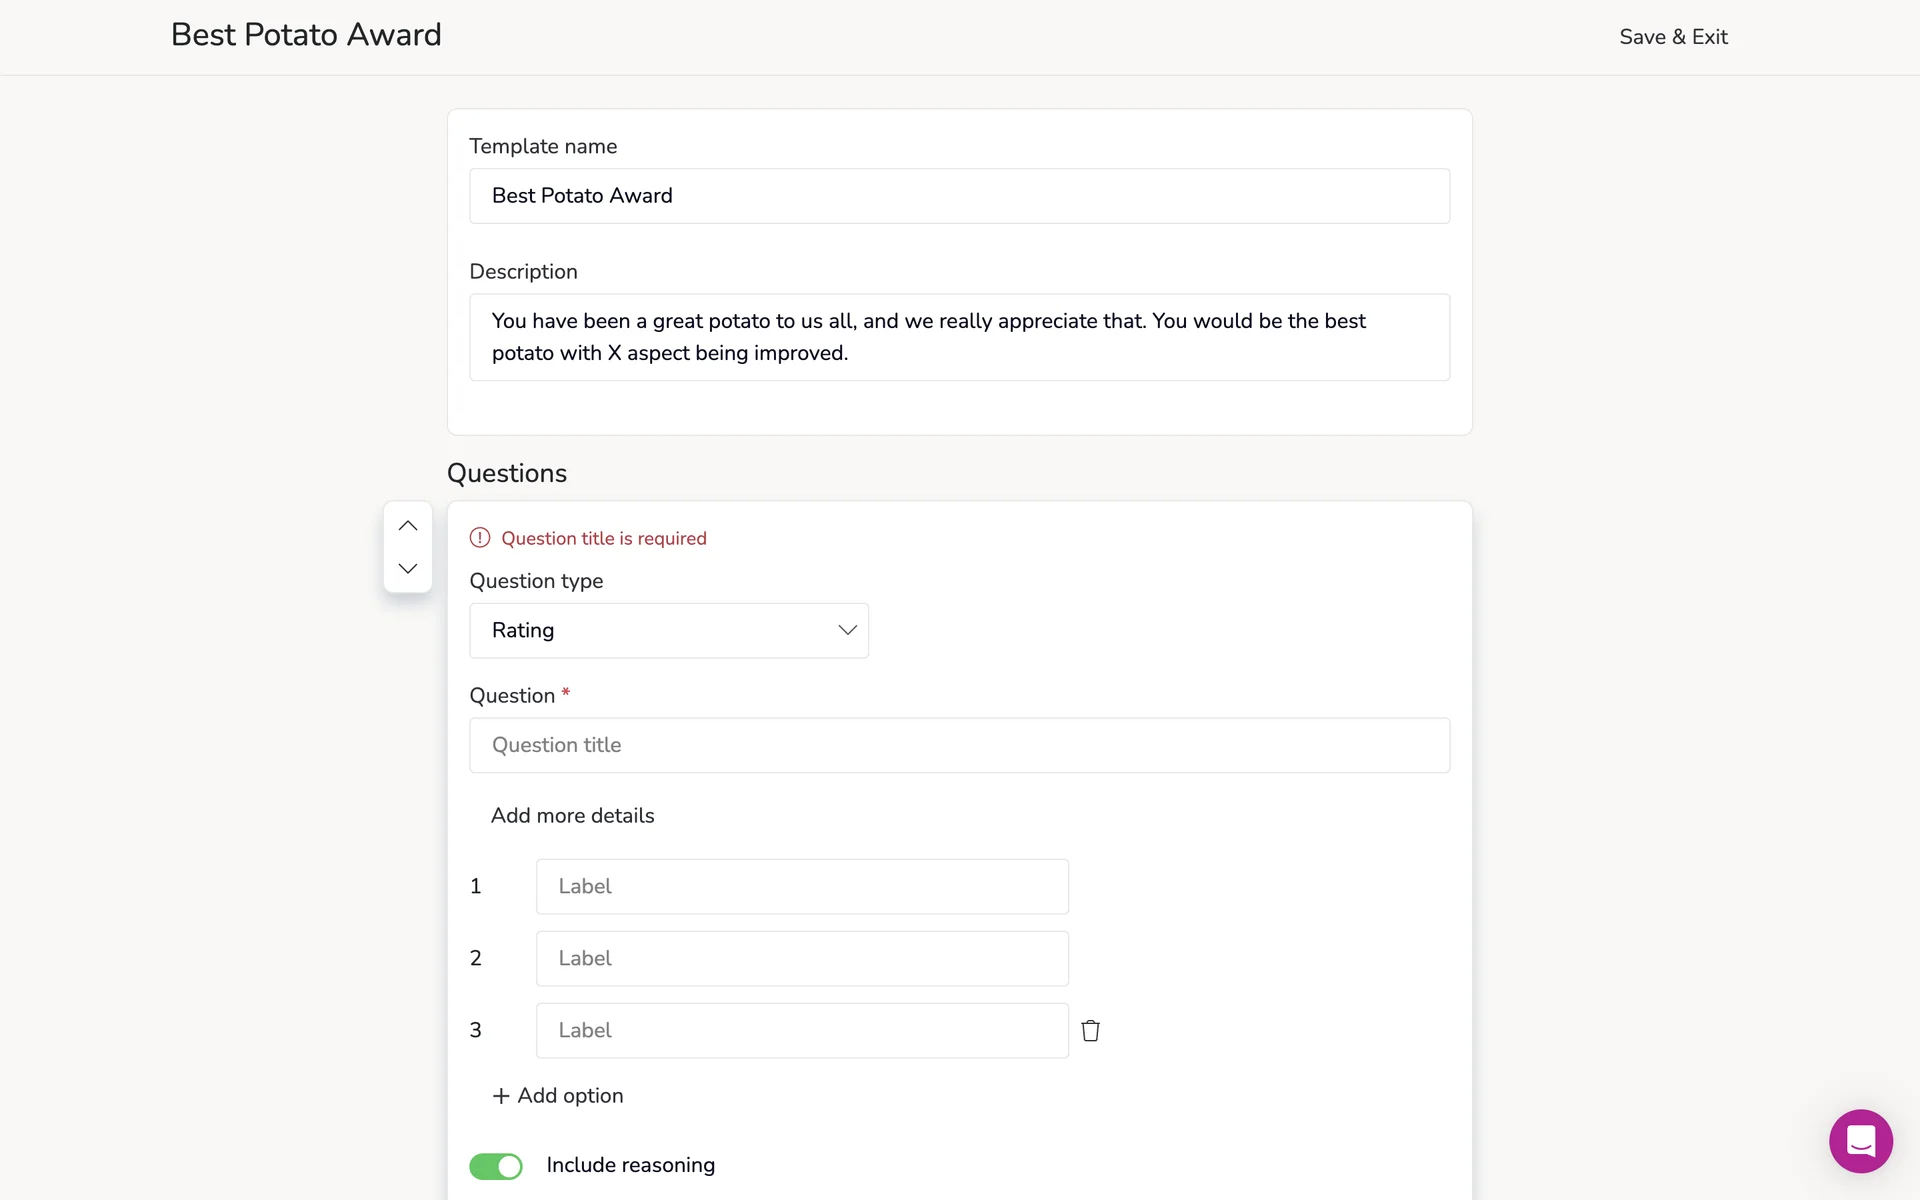Click the Label field for option 1
This screenshot has height=1200, width=1920.
[x=802, y=887]
